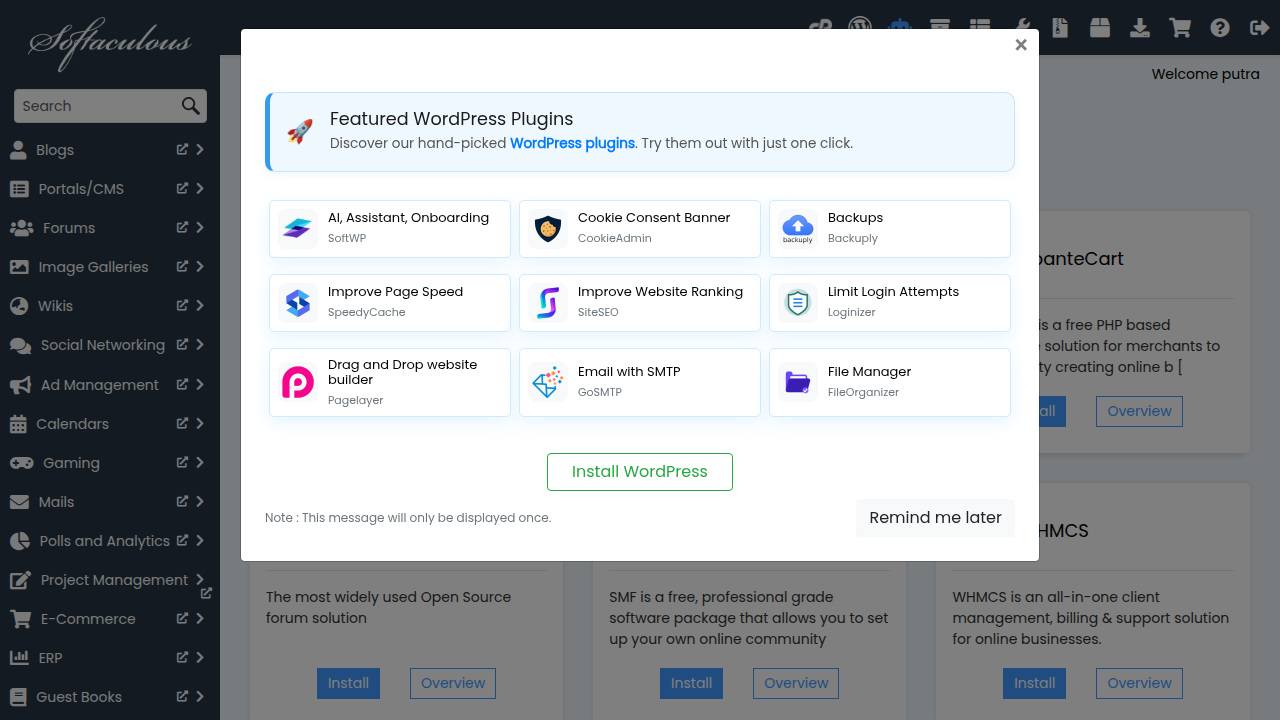The width and height of the screenshot is (1280, 720).
Task: Click the Pagelayer plugin icon
Action: [297, 382]
